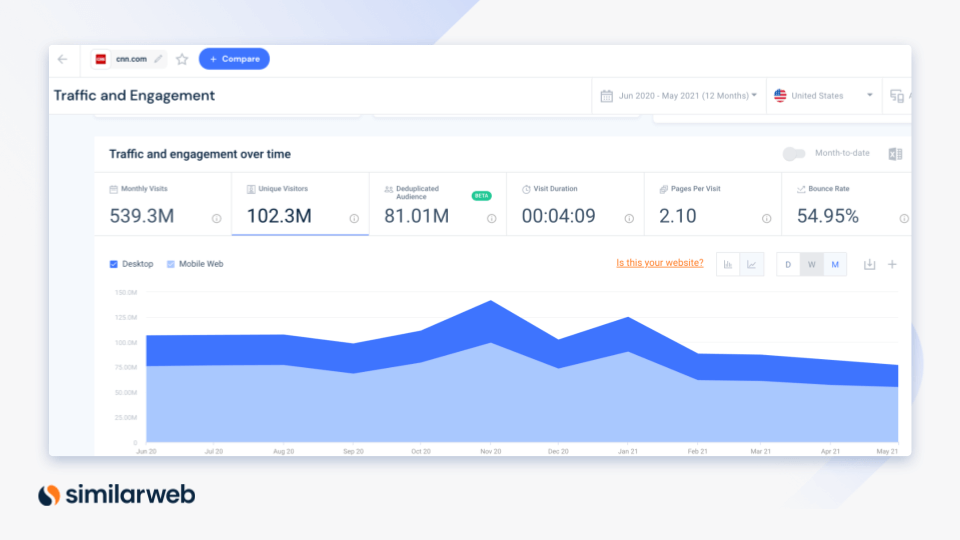Download the chart with the download icon

(869, 264)
